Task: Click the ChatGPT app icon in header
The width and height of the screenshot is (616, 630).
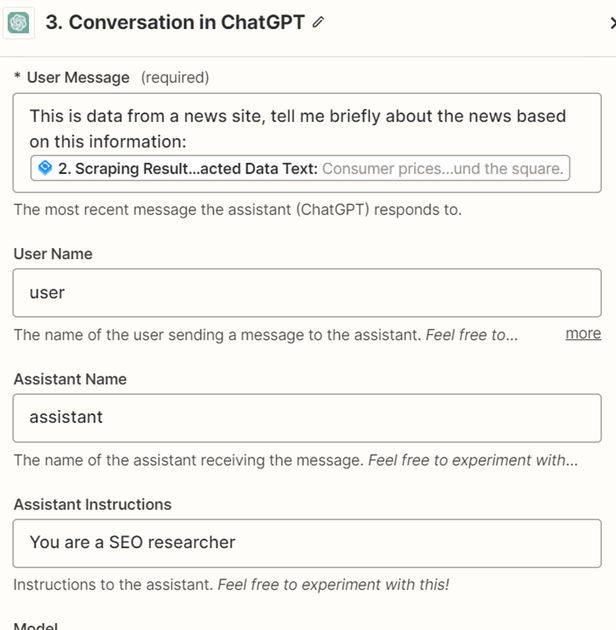Action: pos(18,23)
